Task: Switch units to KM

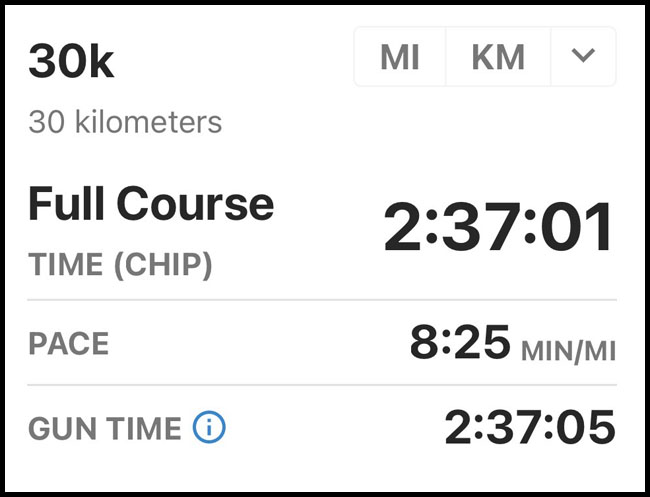Action: (x=498, y=56)
